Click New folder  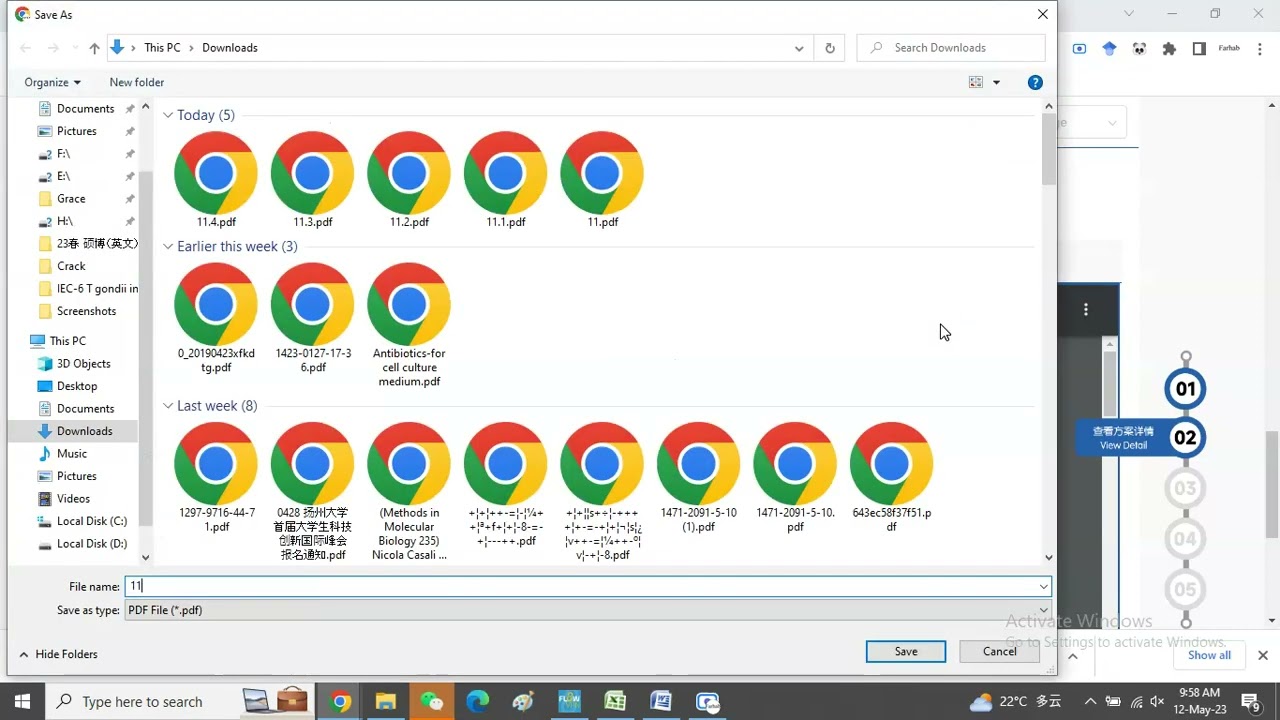pyautogui.click(x=137, y=82)
